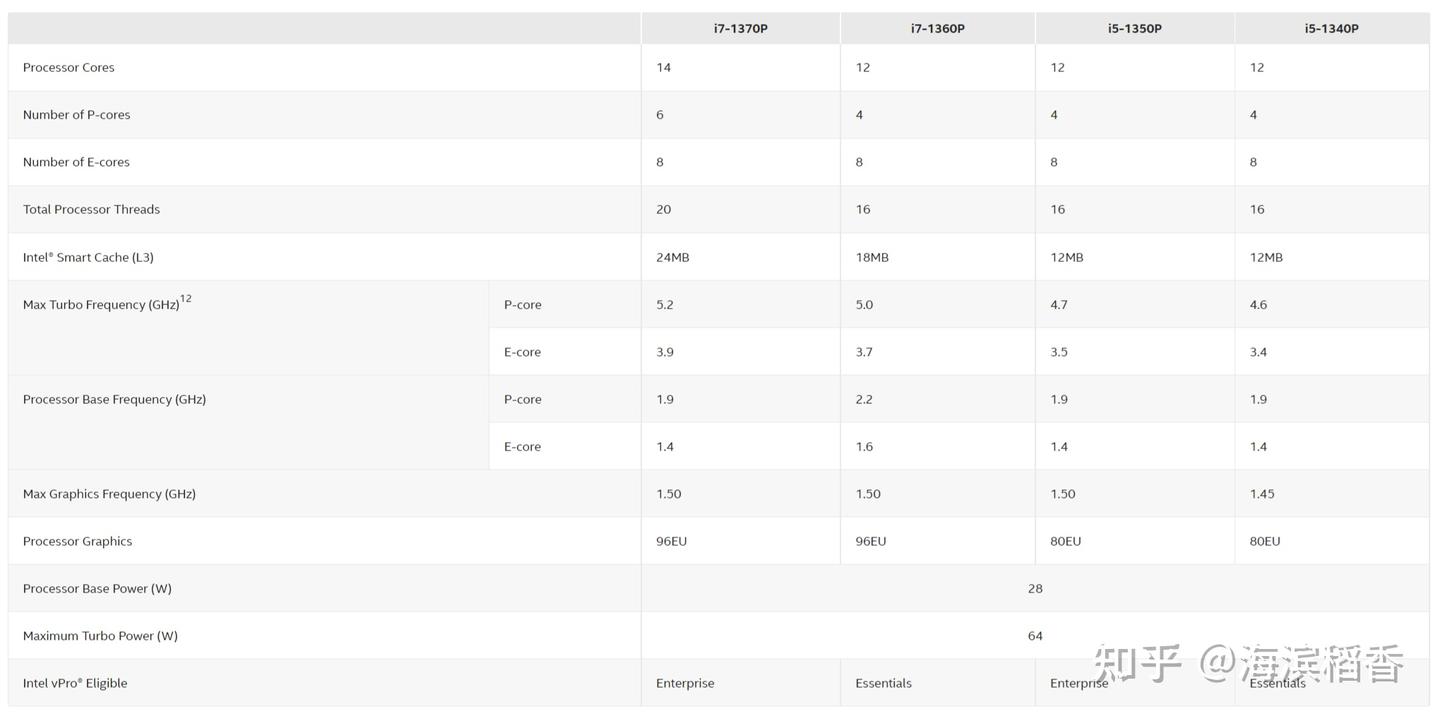1440x721 pixels.
Task: Click the i5-1350P column header
Action: (1134, 29)
